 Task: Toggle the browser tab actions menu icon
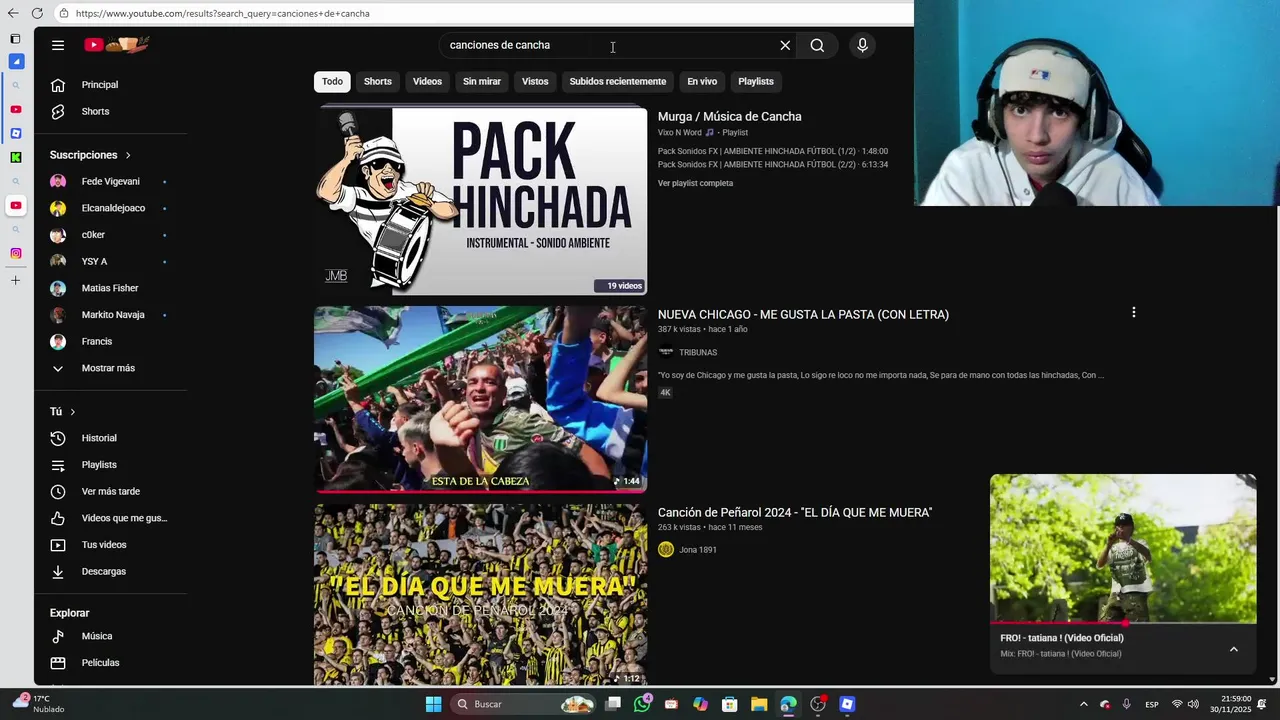16,38
